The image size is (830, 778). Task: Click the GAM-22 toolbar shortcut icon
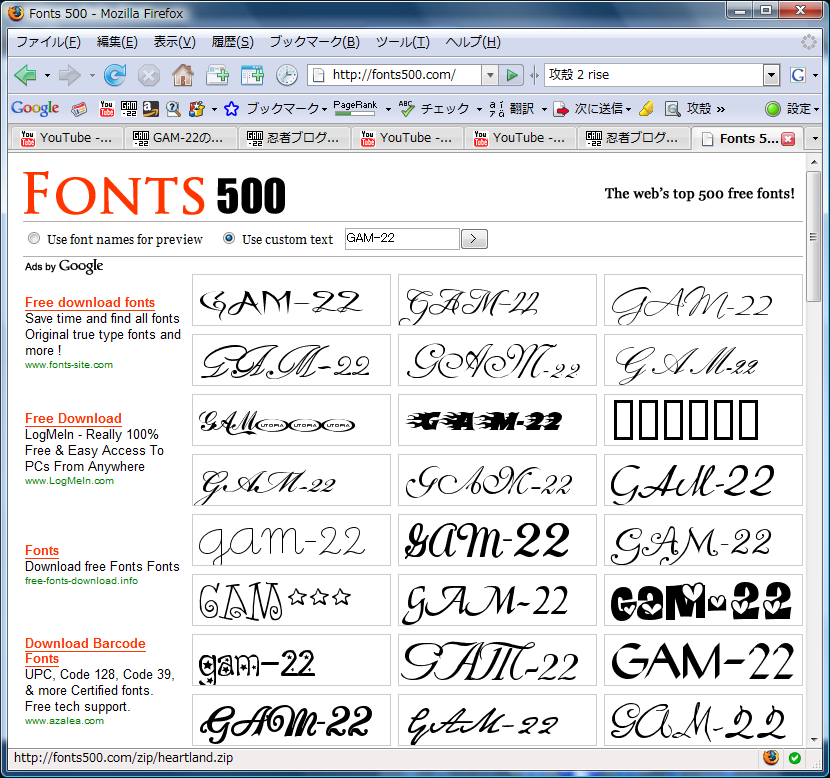(x=129, y=109)
